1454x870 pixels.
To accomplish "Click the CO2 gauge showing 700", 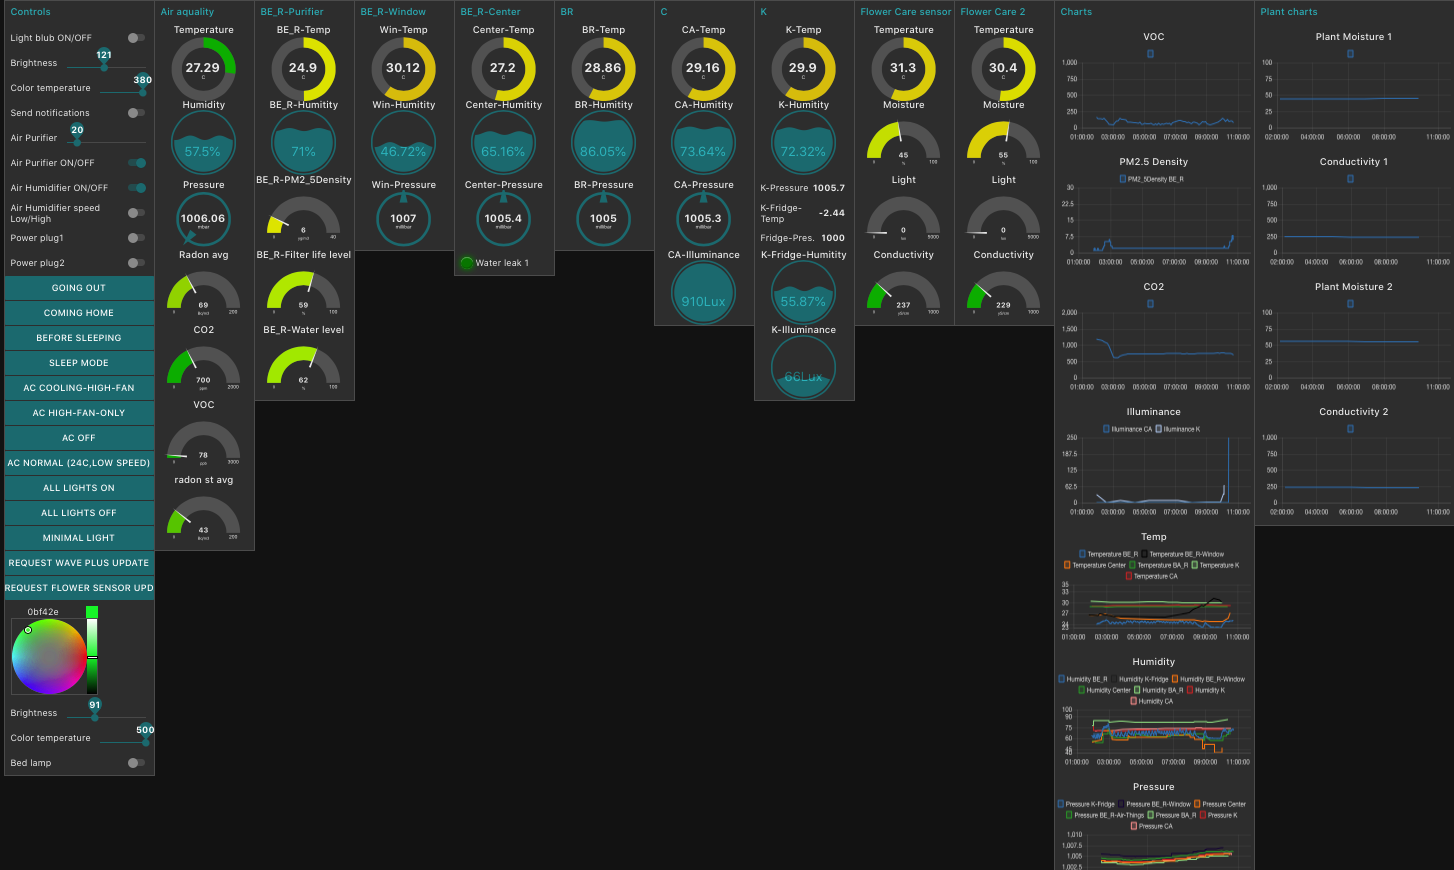I will [203, 367].
